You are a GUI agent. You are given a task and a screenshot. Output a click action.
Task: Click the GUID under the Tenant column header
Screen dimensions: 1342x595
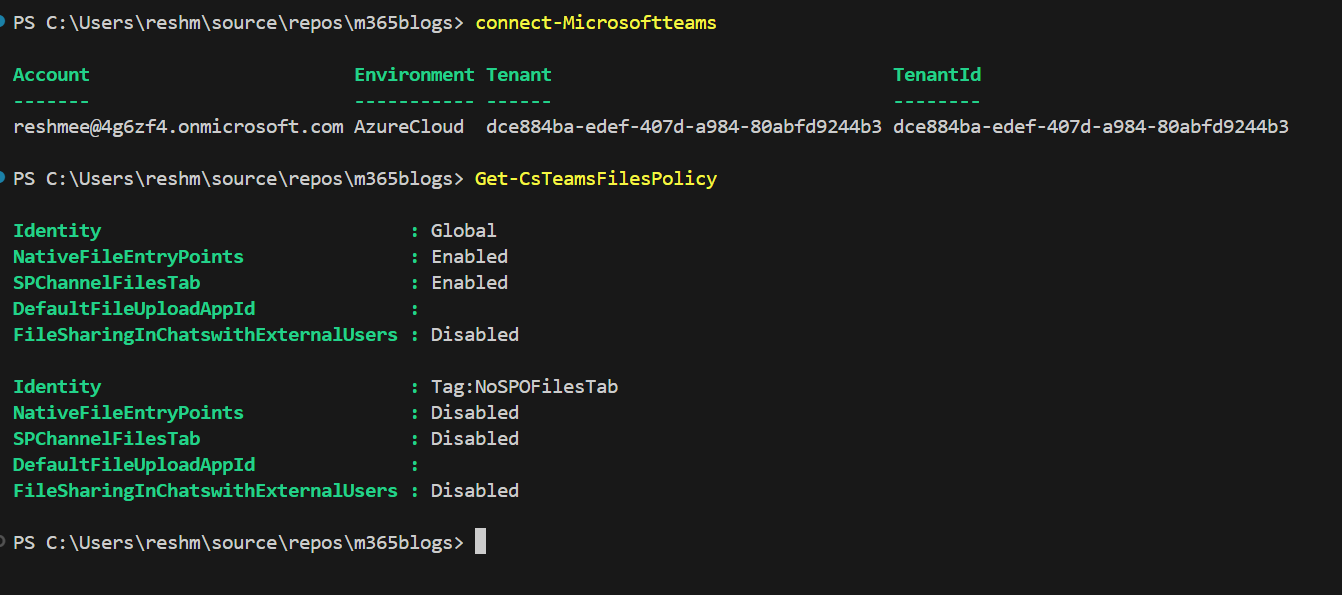[x=684, y=127]
